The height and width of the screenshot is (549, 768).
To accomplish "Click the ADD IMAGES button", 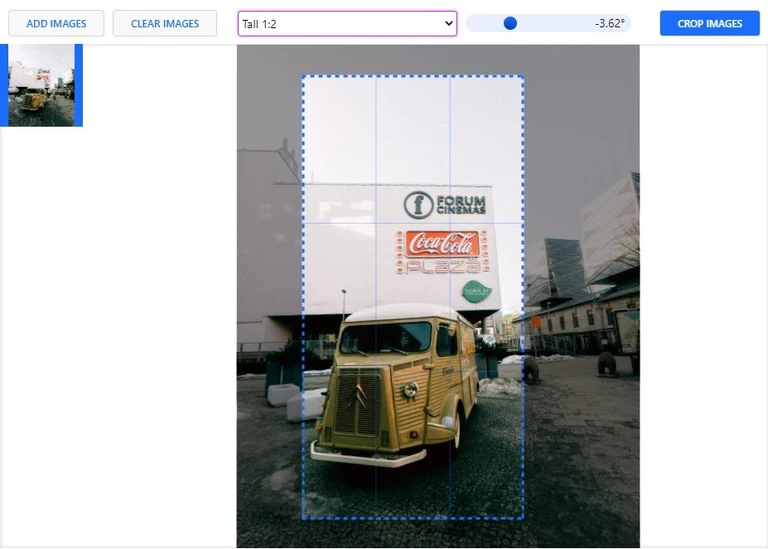I will click(56, 24).
